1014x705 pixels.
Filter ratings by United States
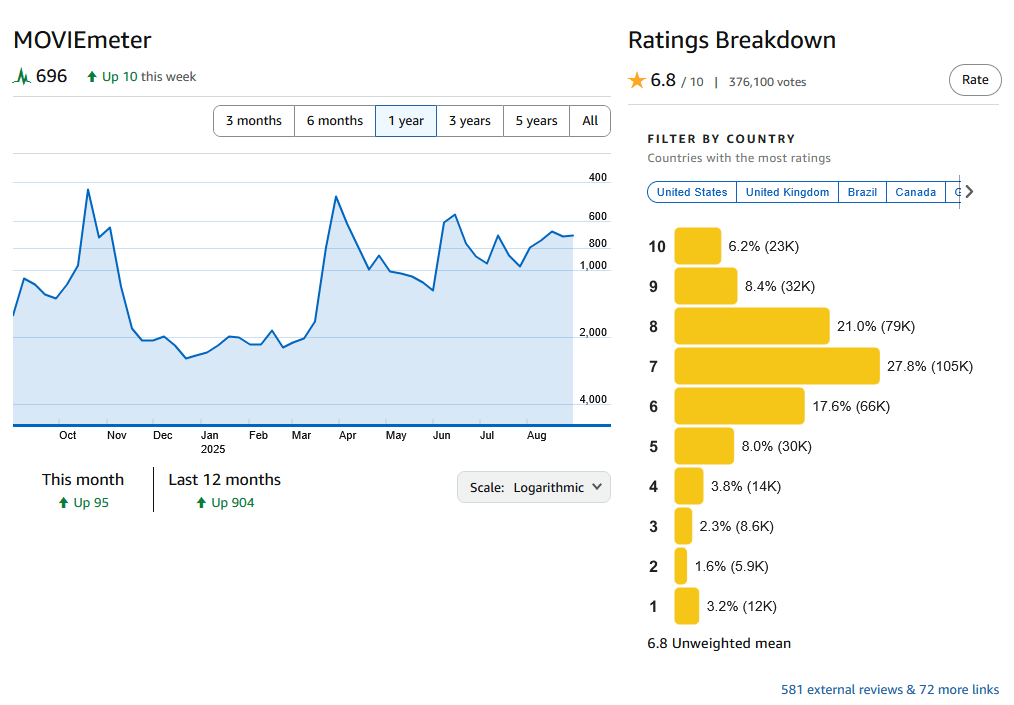pyautogui.click(x=692, y=192)
